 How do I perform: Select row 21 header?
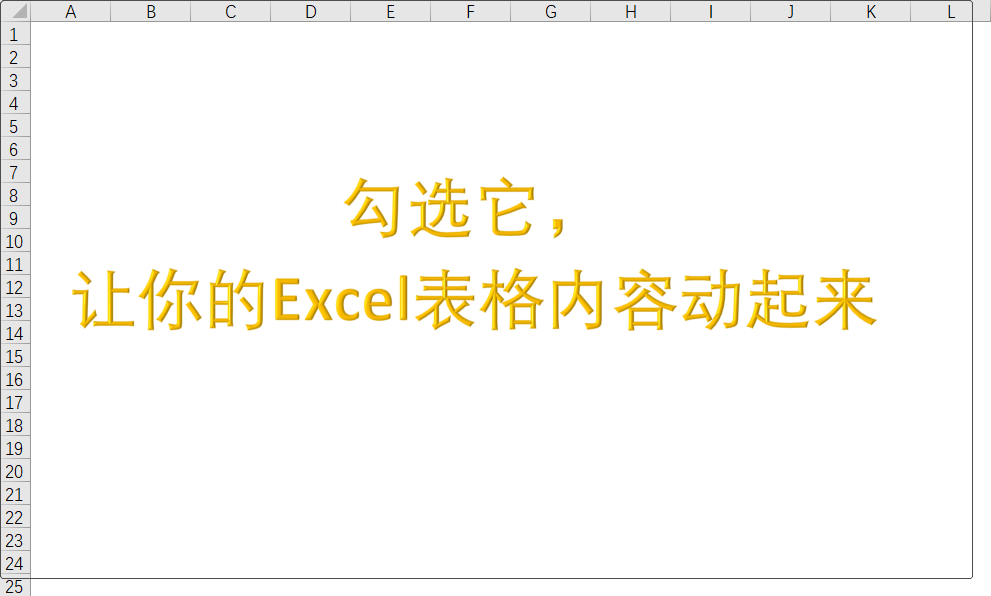click(x=15, y=494)
